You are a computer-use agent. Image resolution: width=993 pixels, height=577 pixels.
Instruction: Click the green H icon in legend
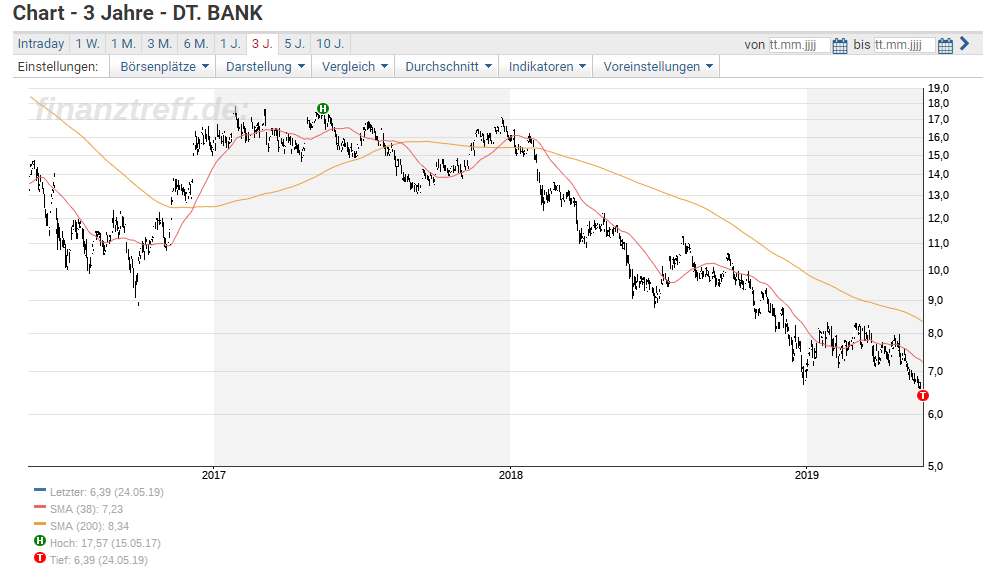point(40,541)
